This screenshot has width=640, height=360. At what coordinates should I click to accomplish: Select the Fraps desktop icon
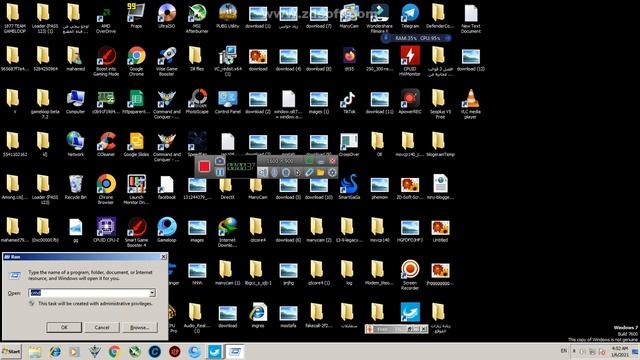(x=136, y=16)
